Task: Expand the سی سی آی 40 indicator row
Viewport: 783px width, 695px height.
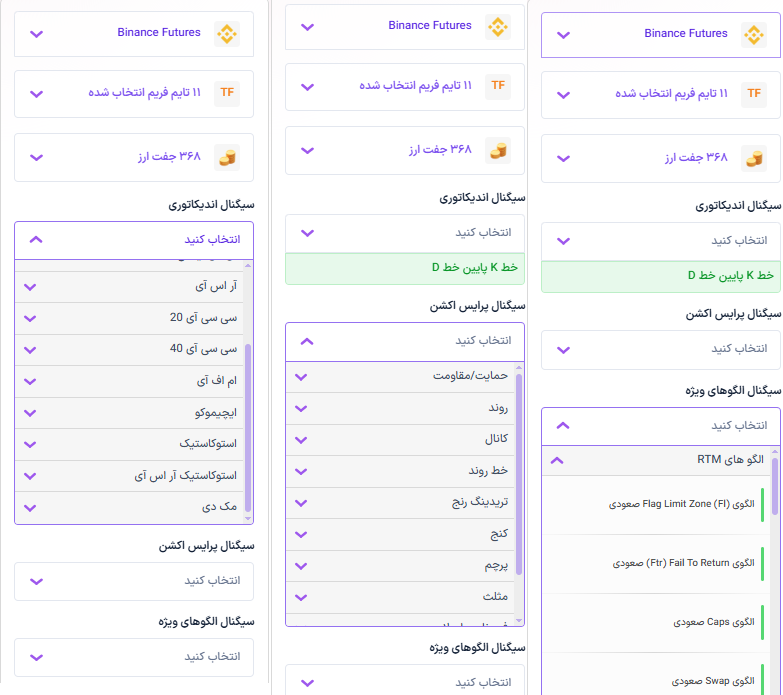Action: [129, 349]
